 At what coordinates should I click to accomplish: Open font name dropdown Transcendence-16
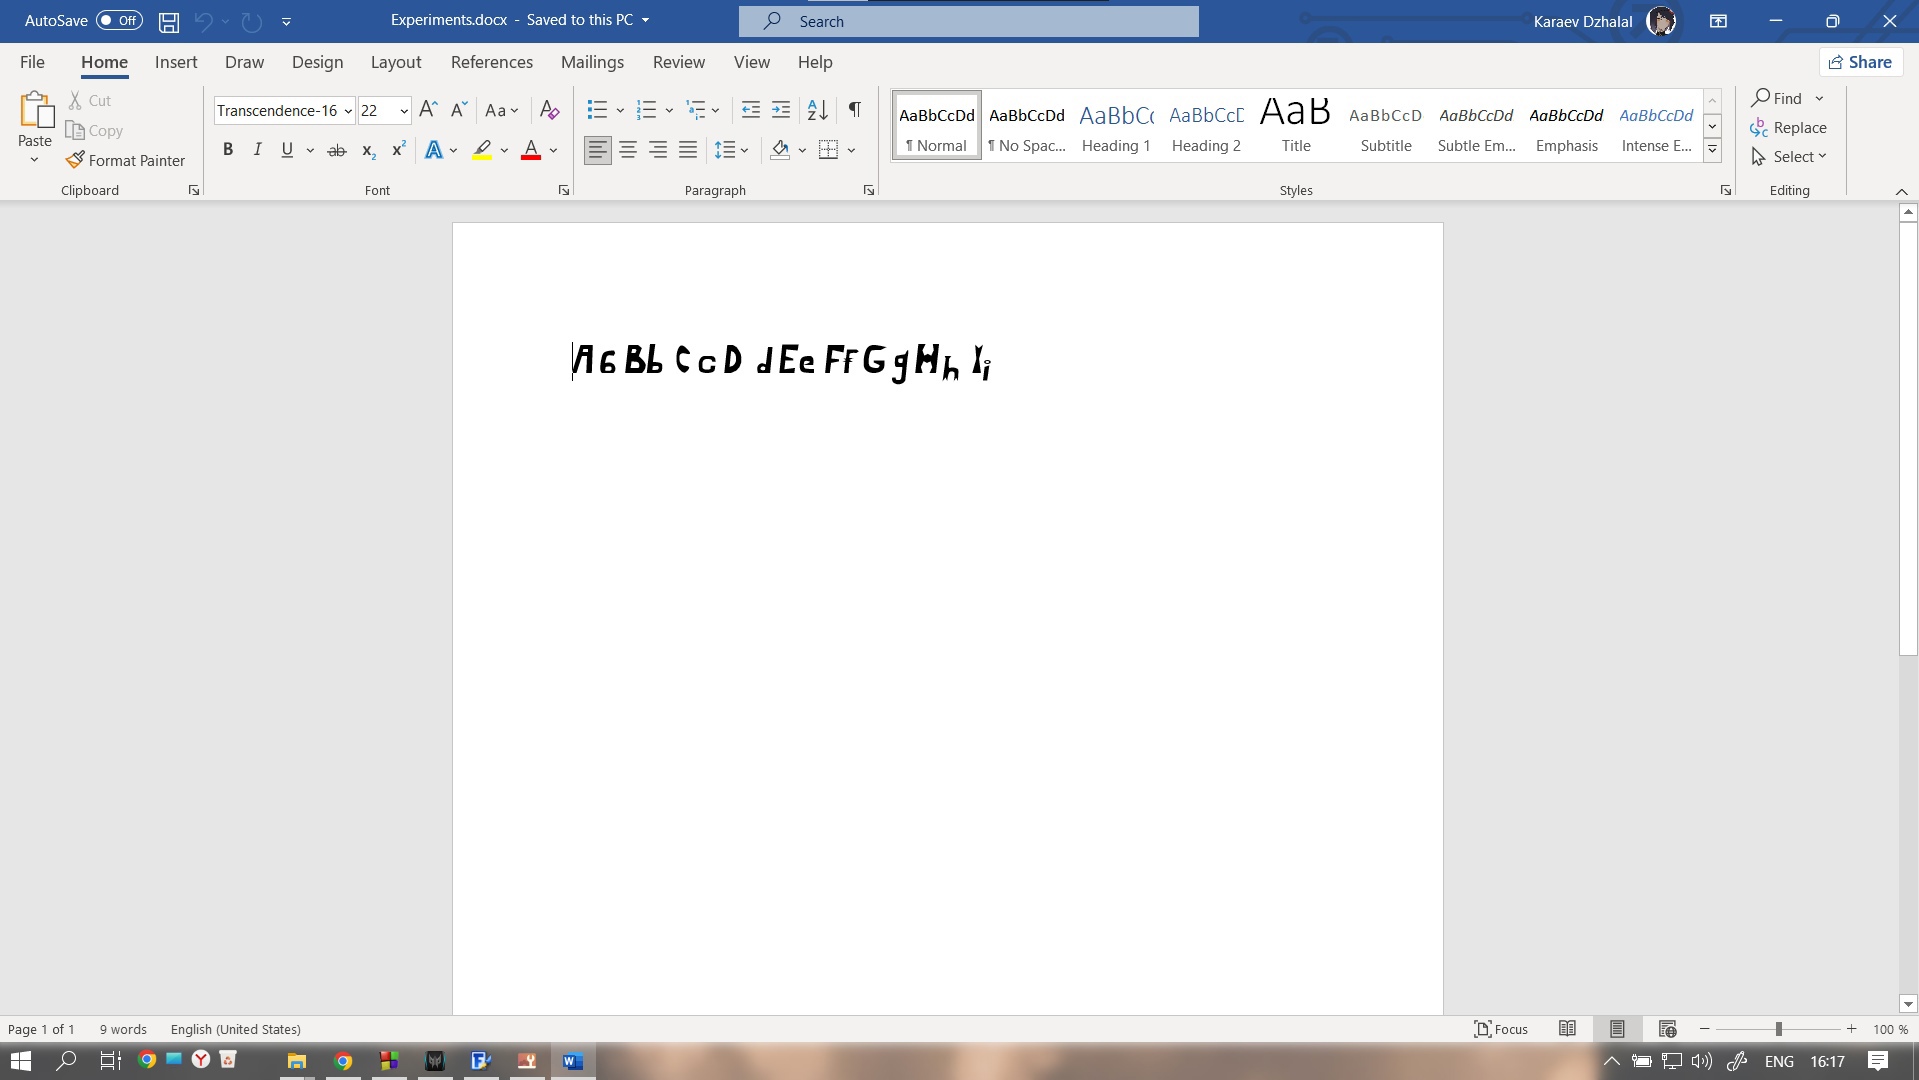[x=348, y=111]
